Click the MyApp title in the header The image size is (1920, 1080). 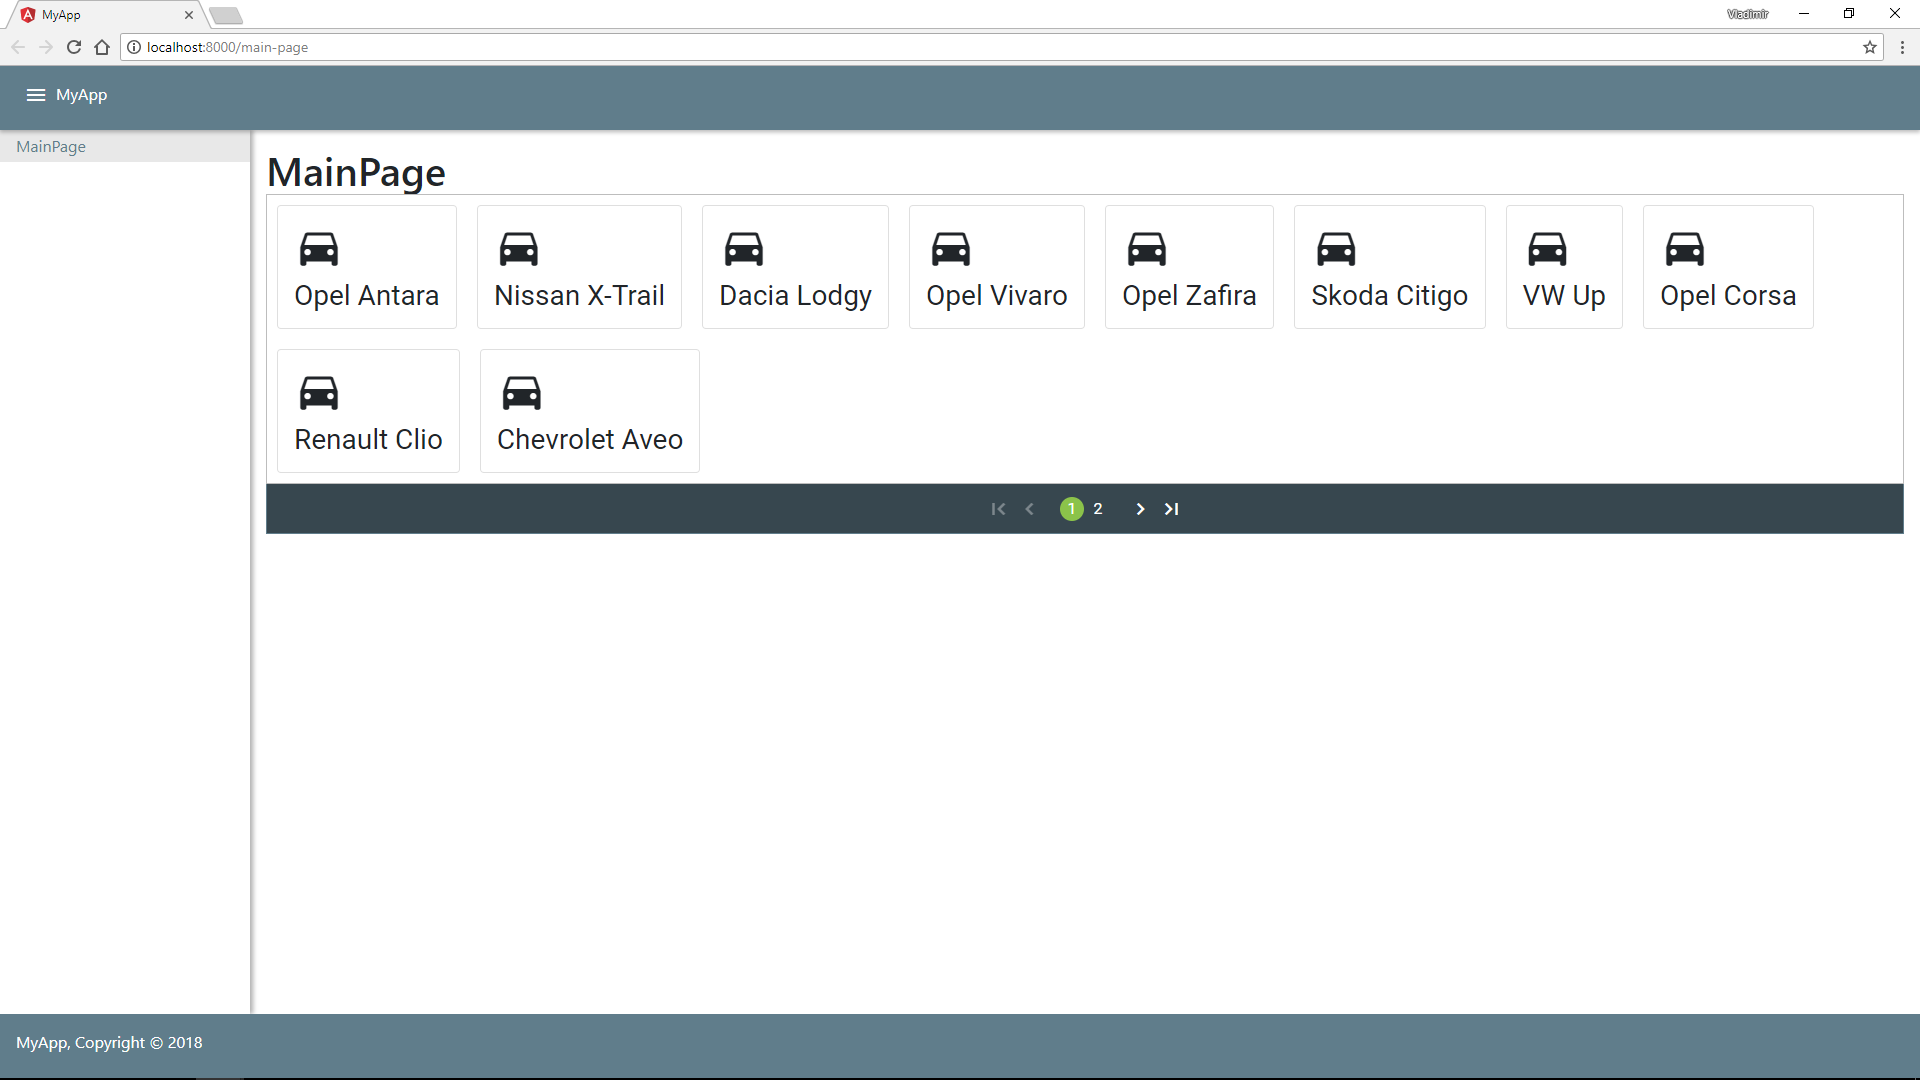[x=81, y=95]
